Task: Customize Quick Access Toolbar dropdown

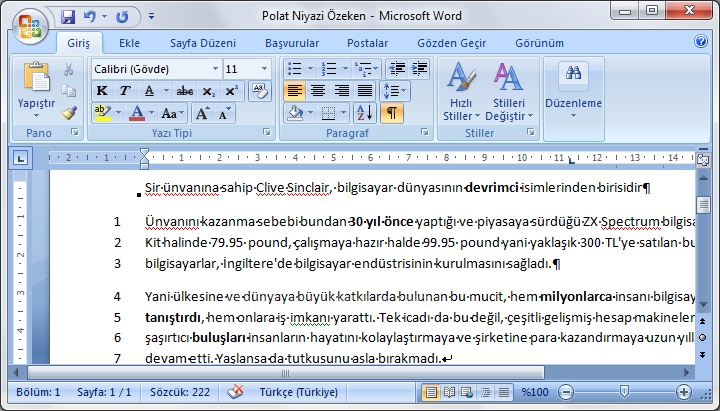Action: click(152, 17)
